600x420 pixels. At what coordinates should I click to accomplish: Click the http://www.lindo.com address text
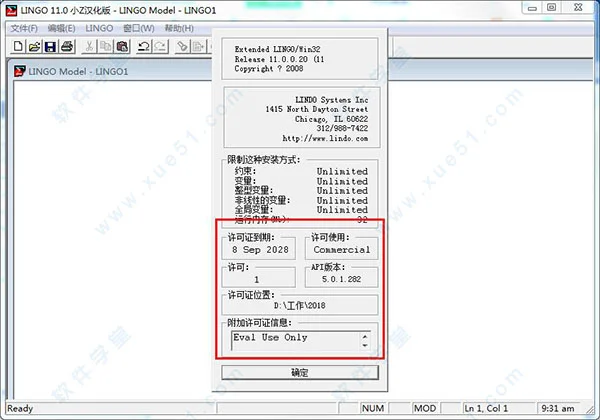click(325, 138)
